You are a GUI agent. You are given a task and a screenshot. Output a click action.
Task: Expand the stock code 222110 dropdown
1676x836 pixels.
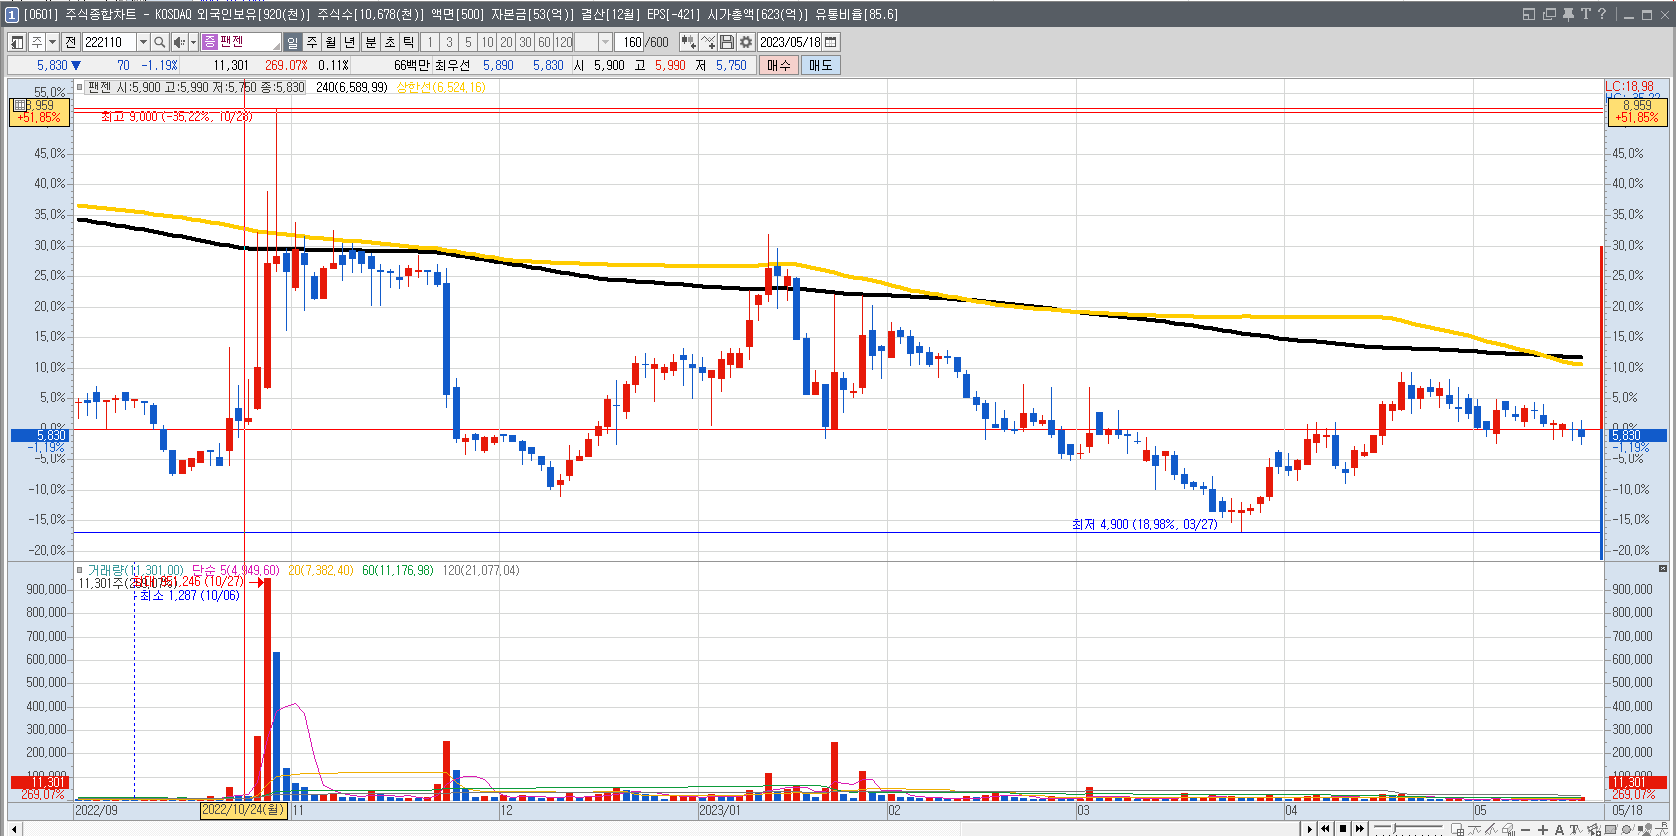(x=143, y=42)
